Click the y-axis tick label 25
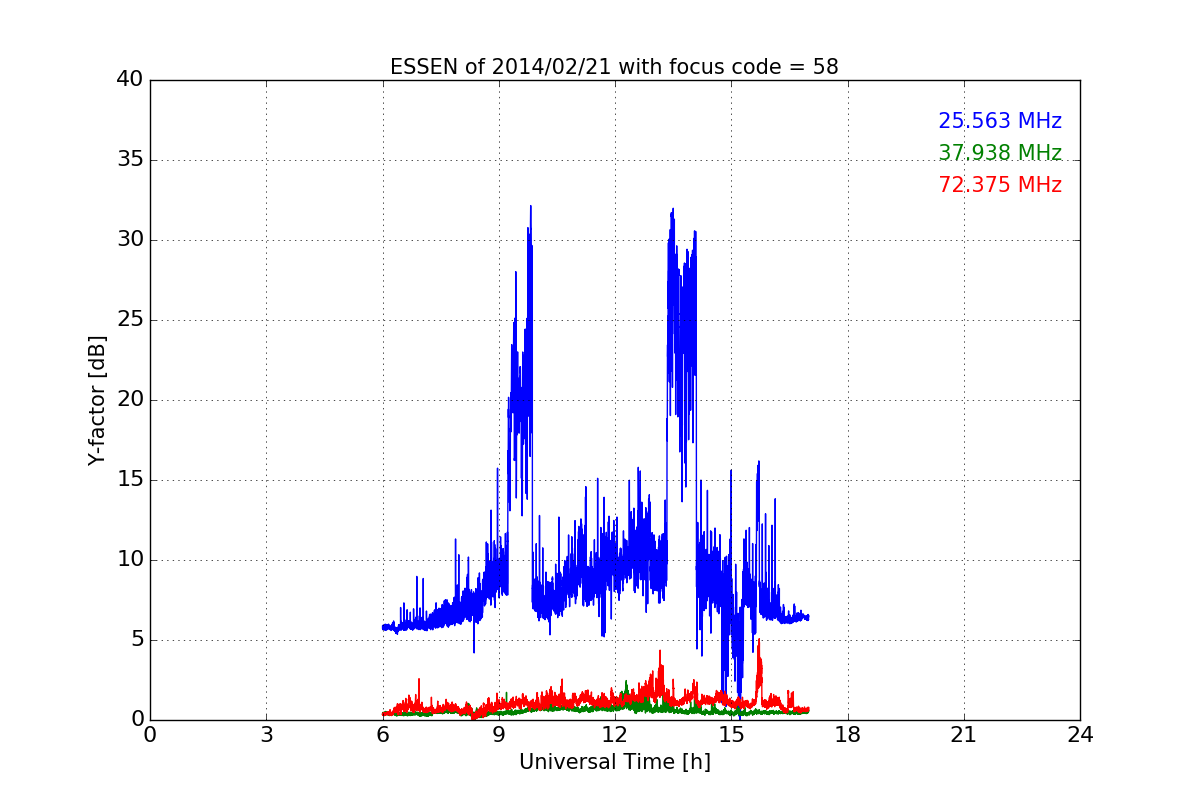This screenshot has width=1200, height=800. click(130, 320)
